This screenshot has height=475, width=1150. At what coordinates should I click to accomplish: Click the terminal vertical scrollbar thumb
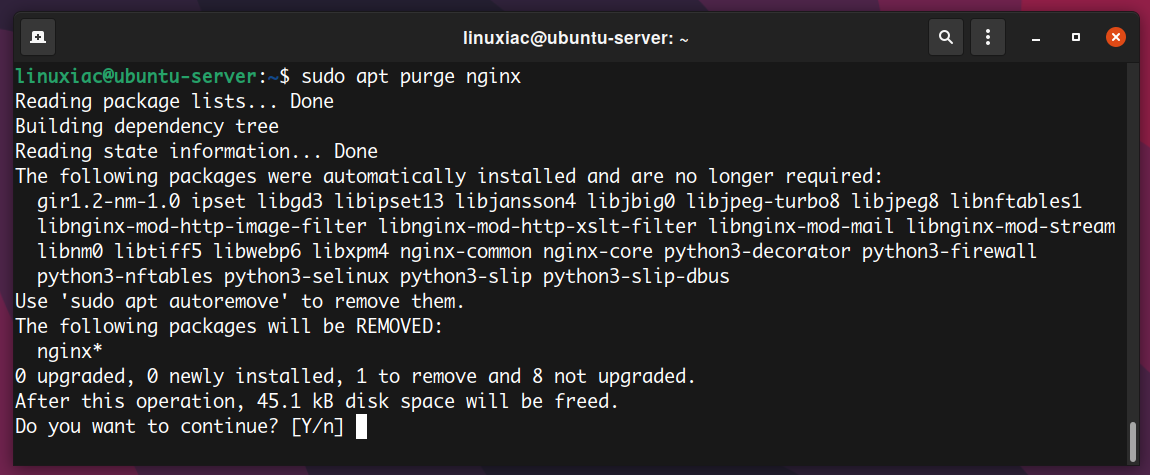[1133, 442]
